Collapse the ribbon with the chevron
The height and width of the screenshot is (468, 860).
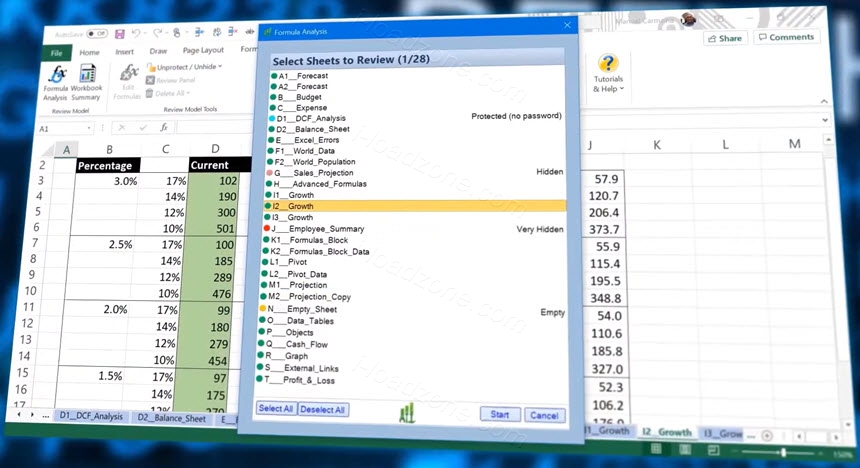[x=824, y=101]
